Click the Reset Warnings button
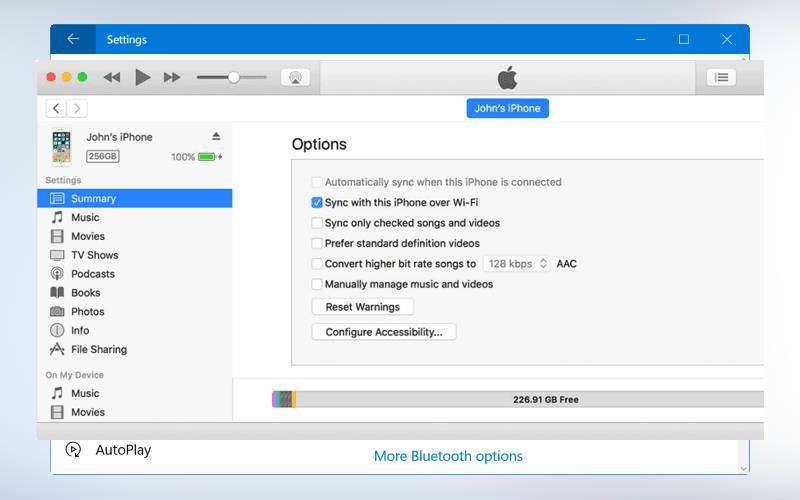This screenshot has width=800, height=500. coord(363,307)
